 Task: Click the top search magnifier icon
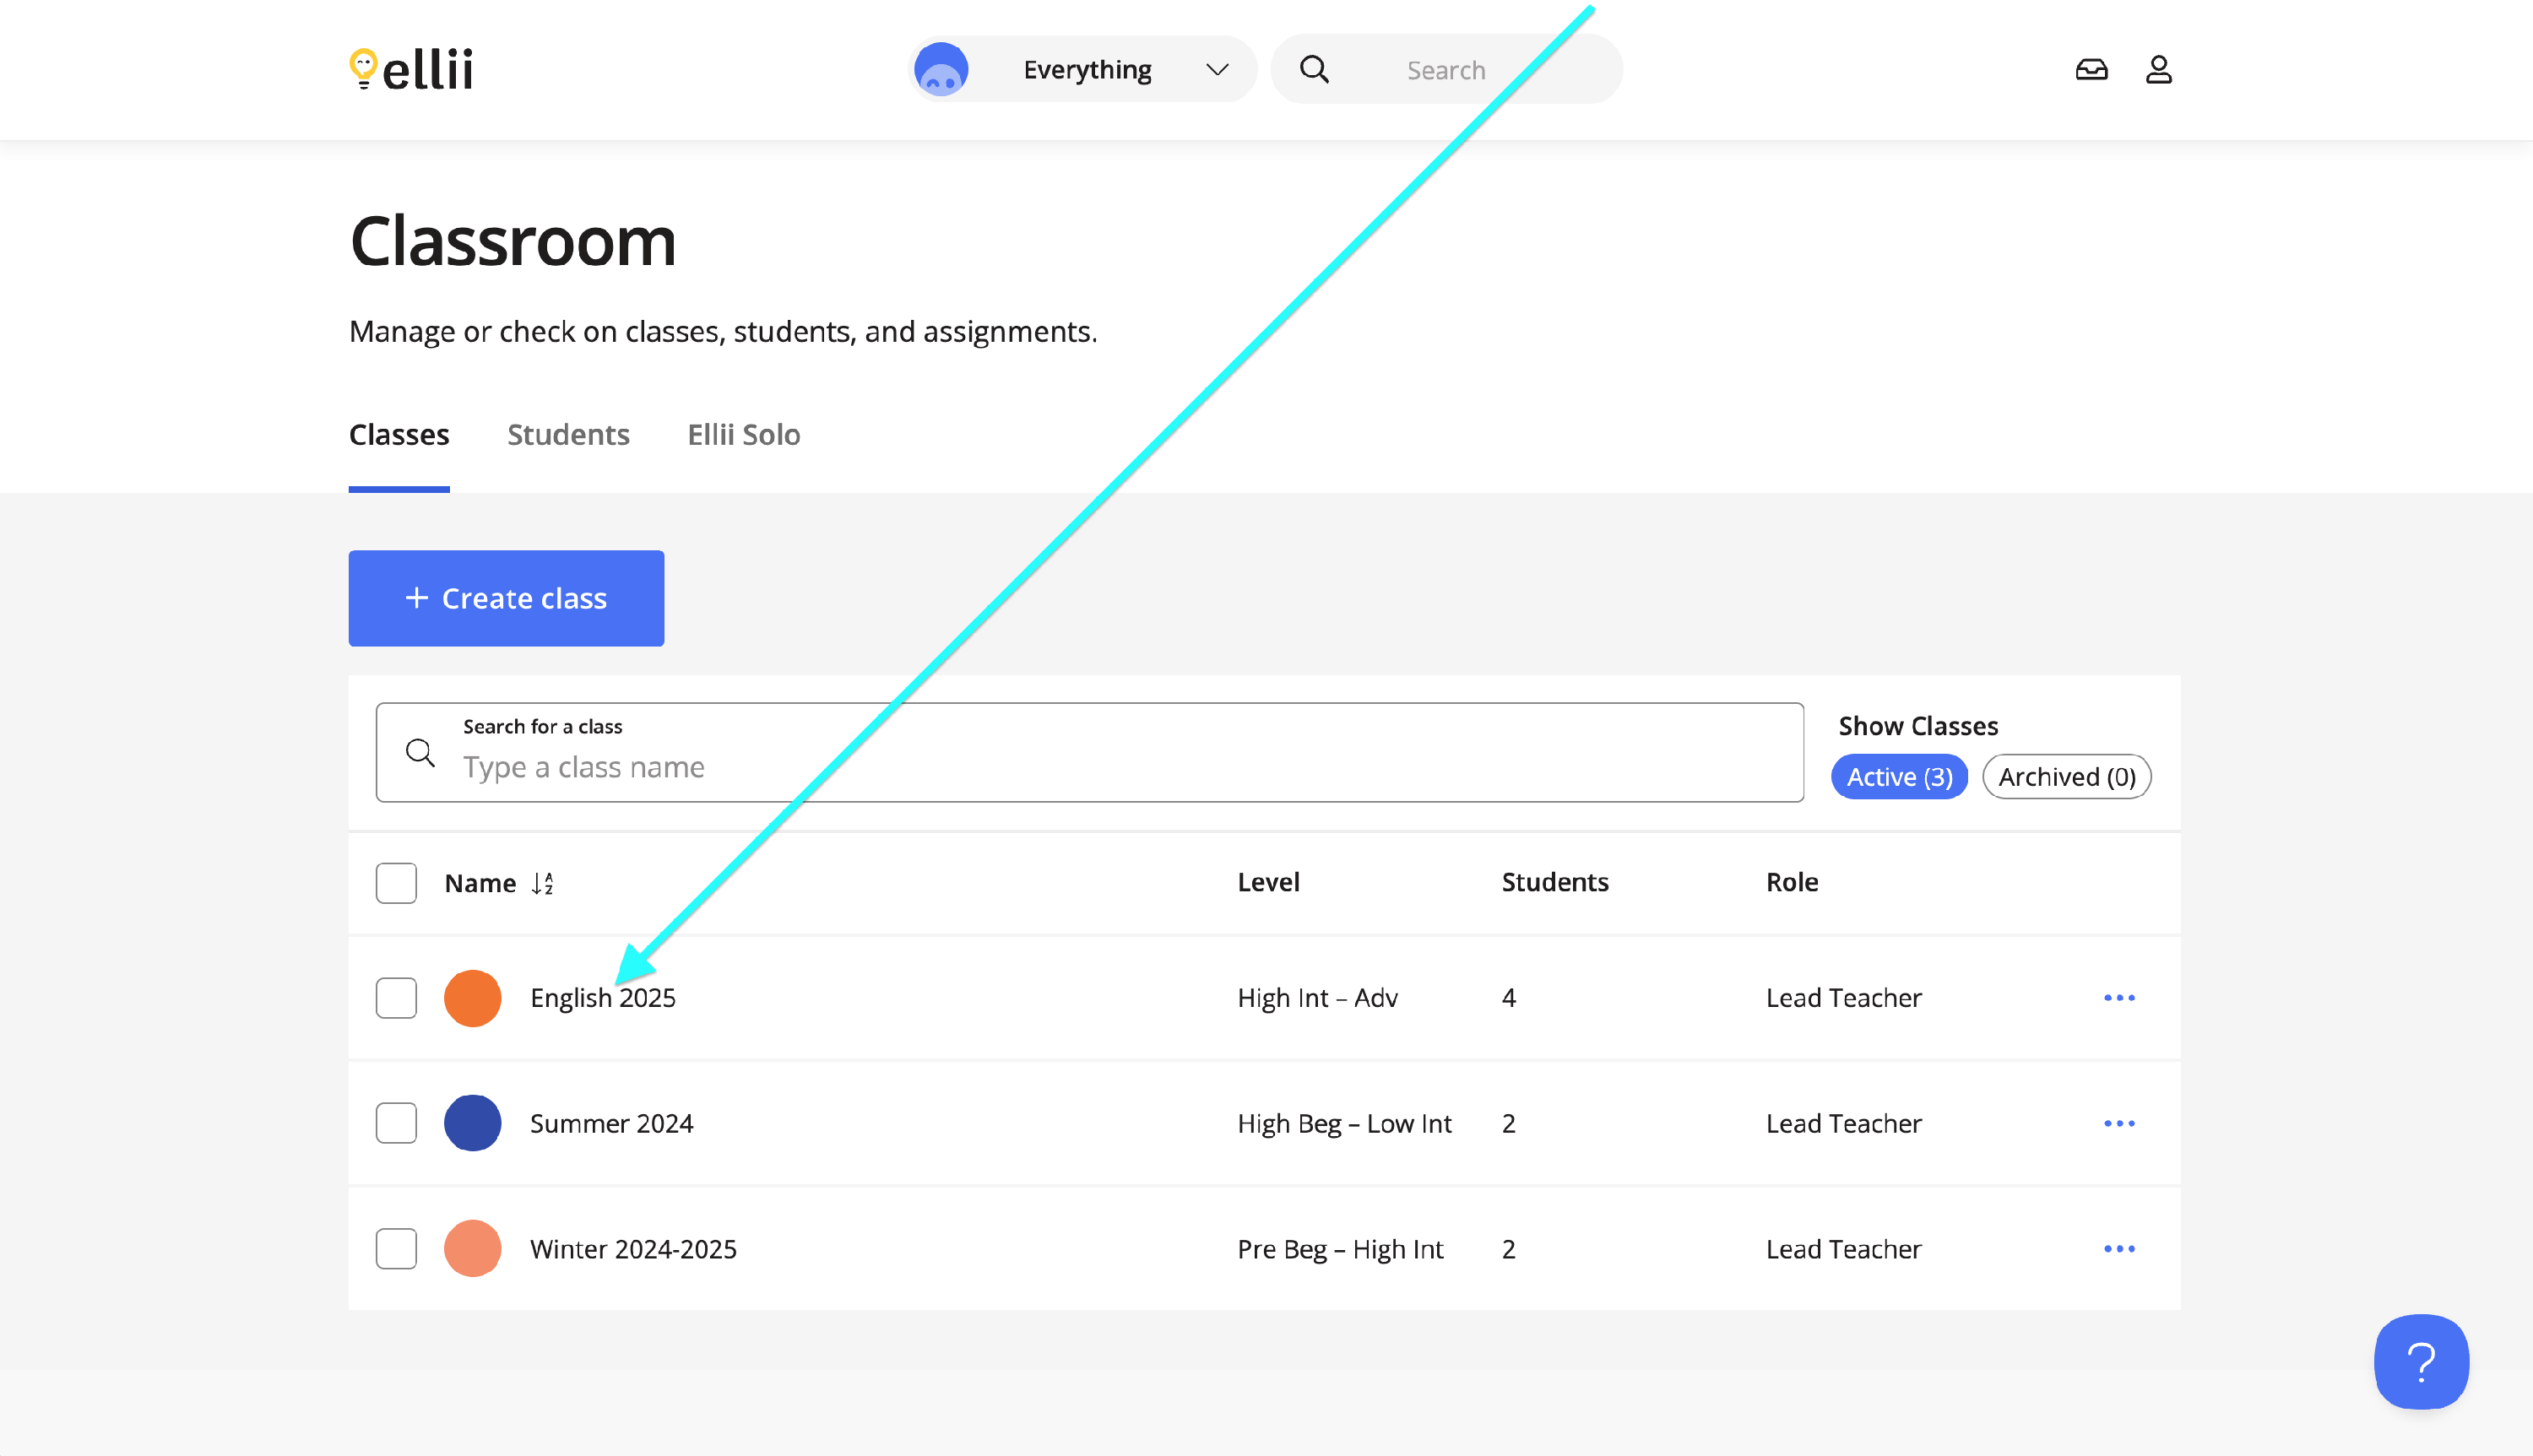(1314, 69)
